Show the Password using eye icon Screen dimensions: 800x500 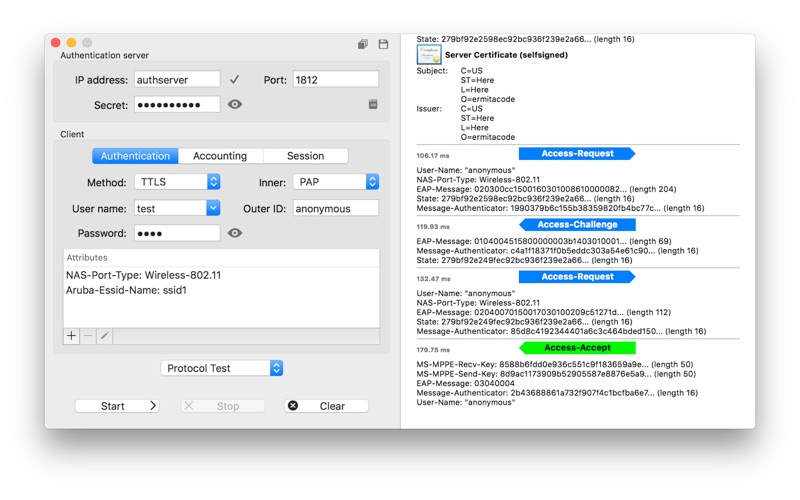pyautogui.click(x=235, y=233)
